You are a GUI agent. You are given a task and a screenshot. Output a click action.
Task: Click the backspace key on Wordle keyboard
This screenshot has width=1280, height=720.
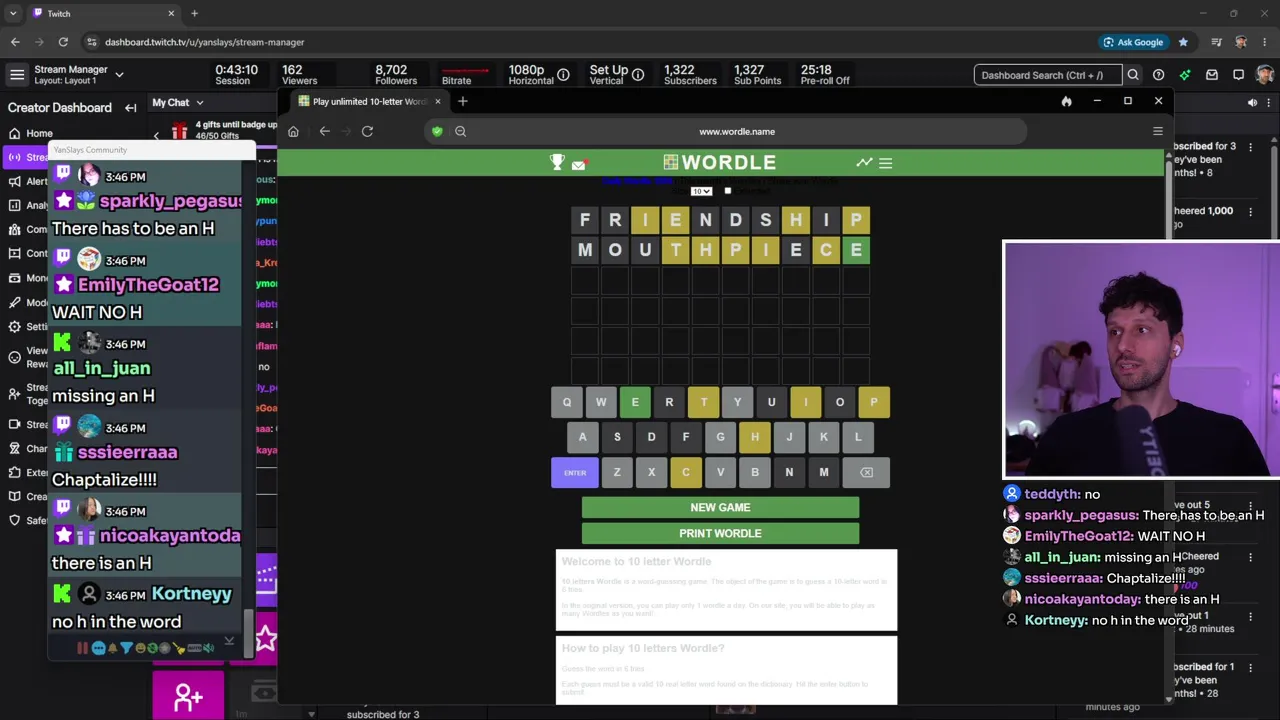point(866,472)
